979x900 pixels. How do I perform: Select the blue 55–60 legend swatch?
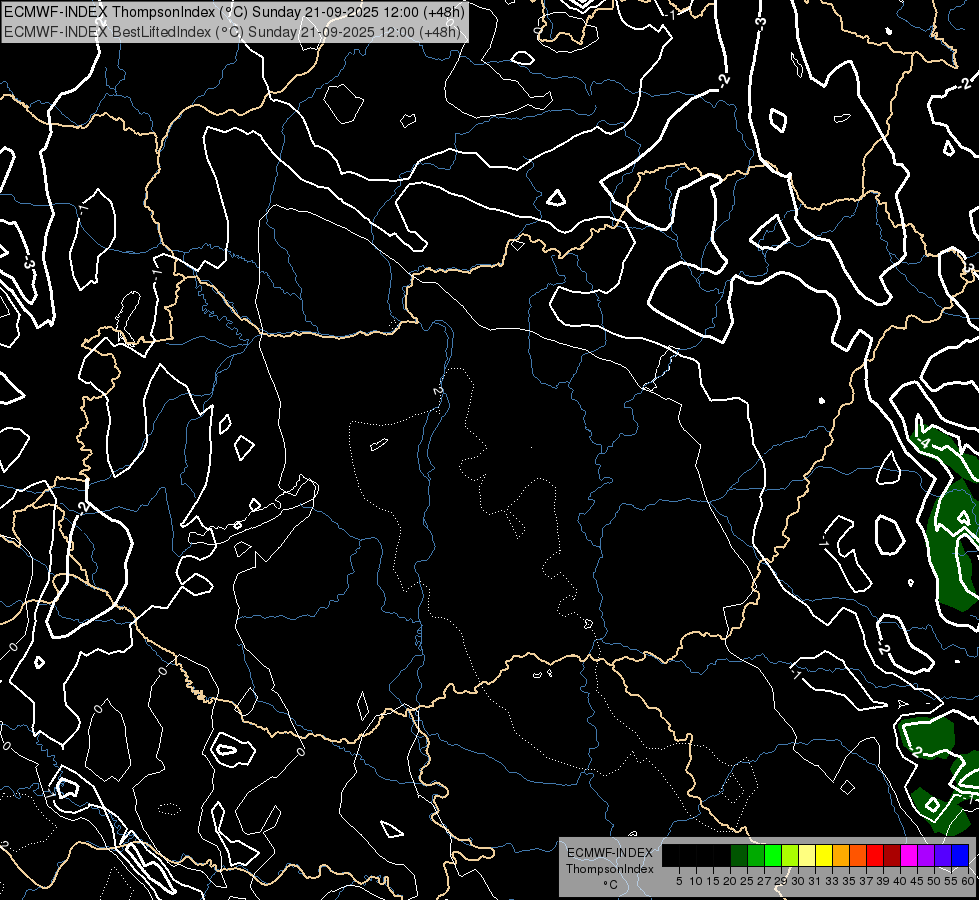(x=959, y=855)
